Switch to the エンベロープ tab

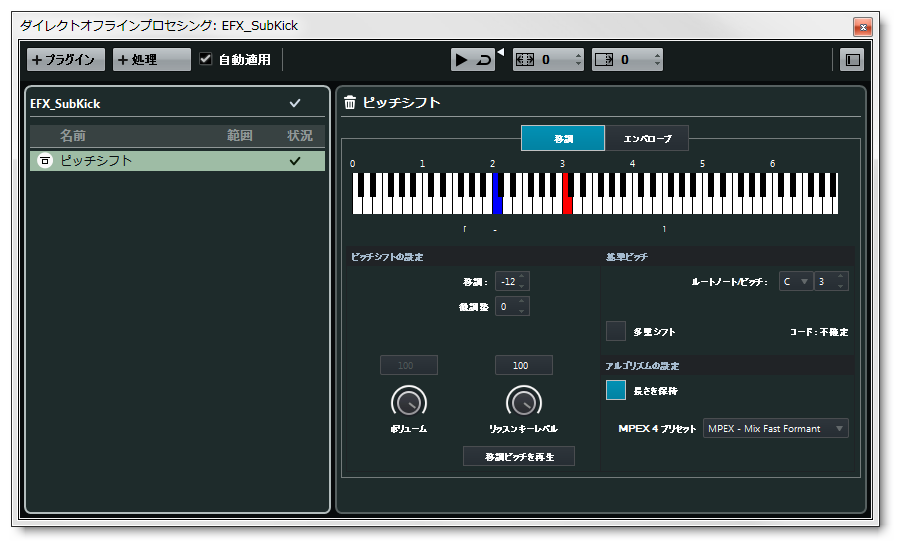pos(647,138)
